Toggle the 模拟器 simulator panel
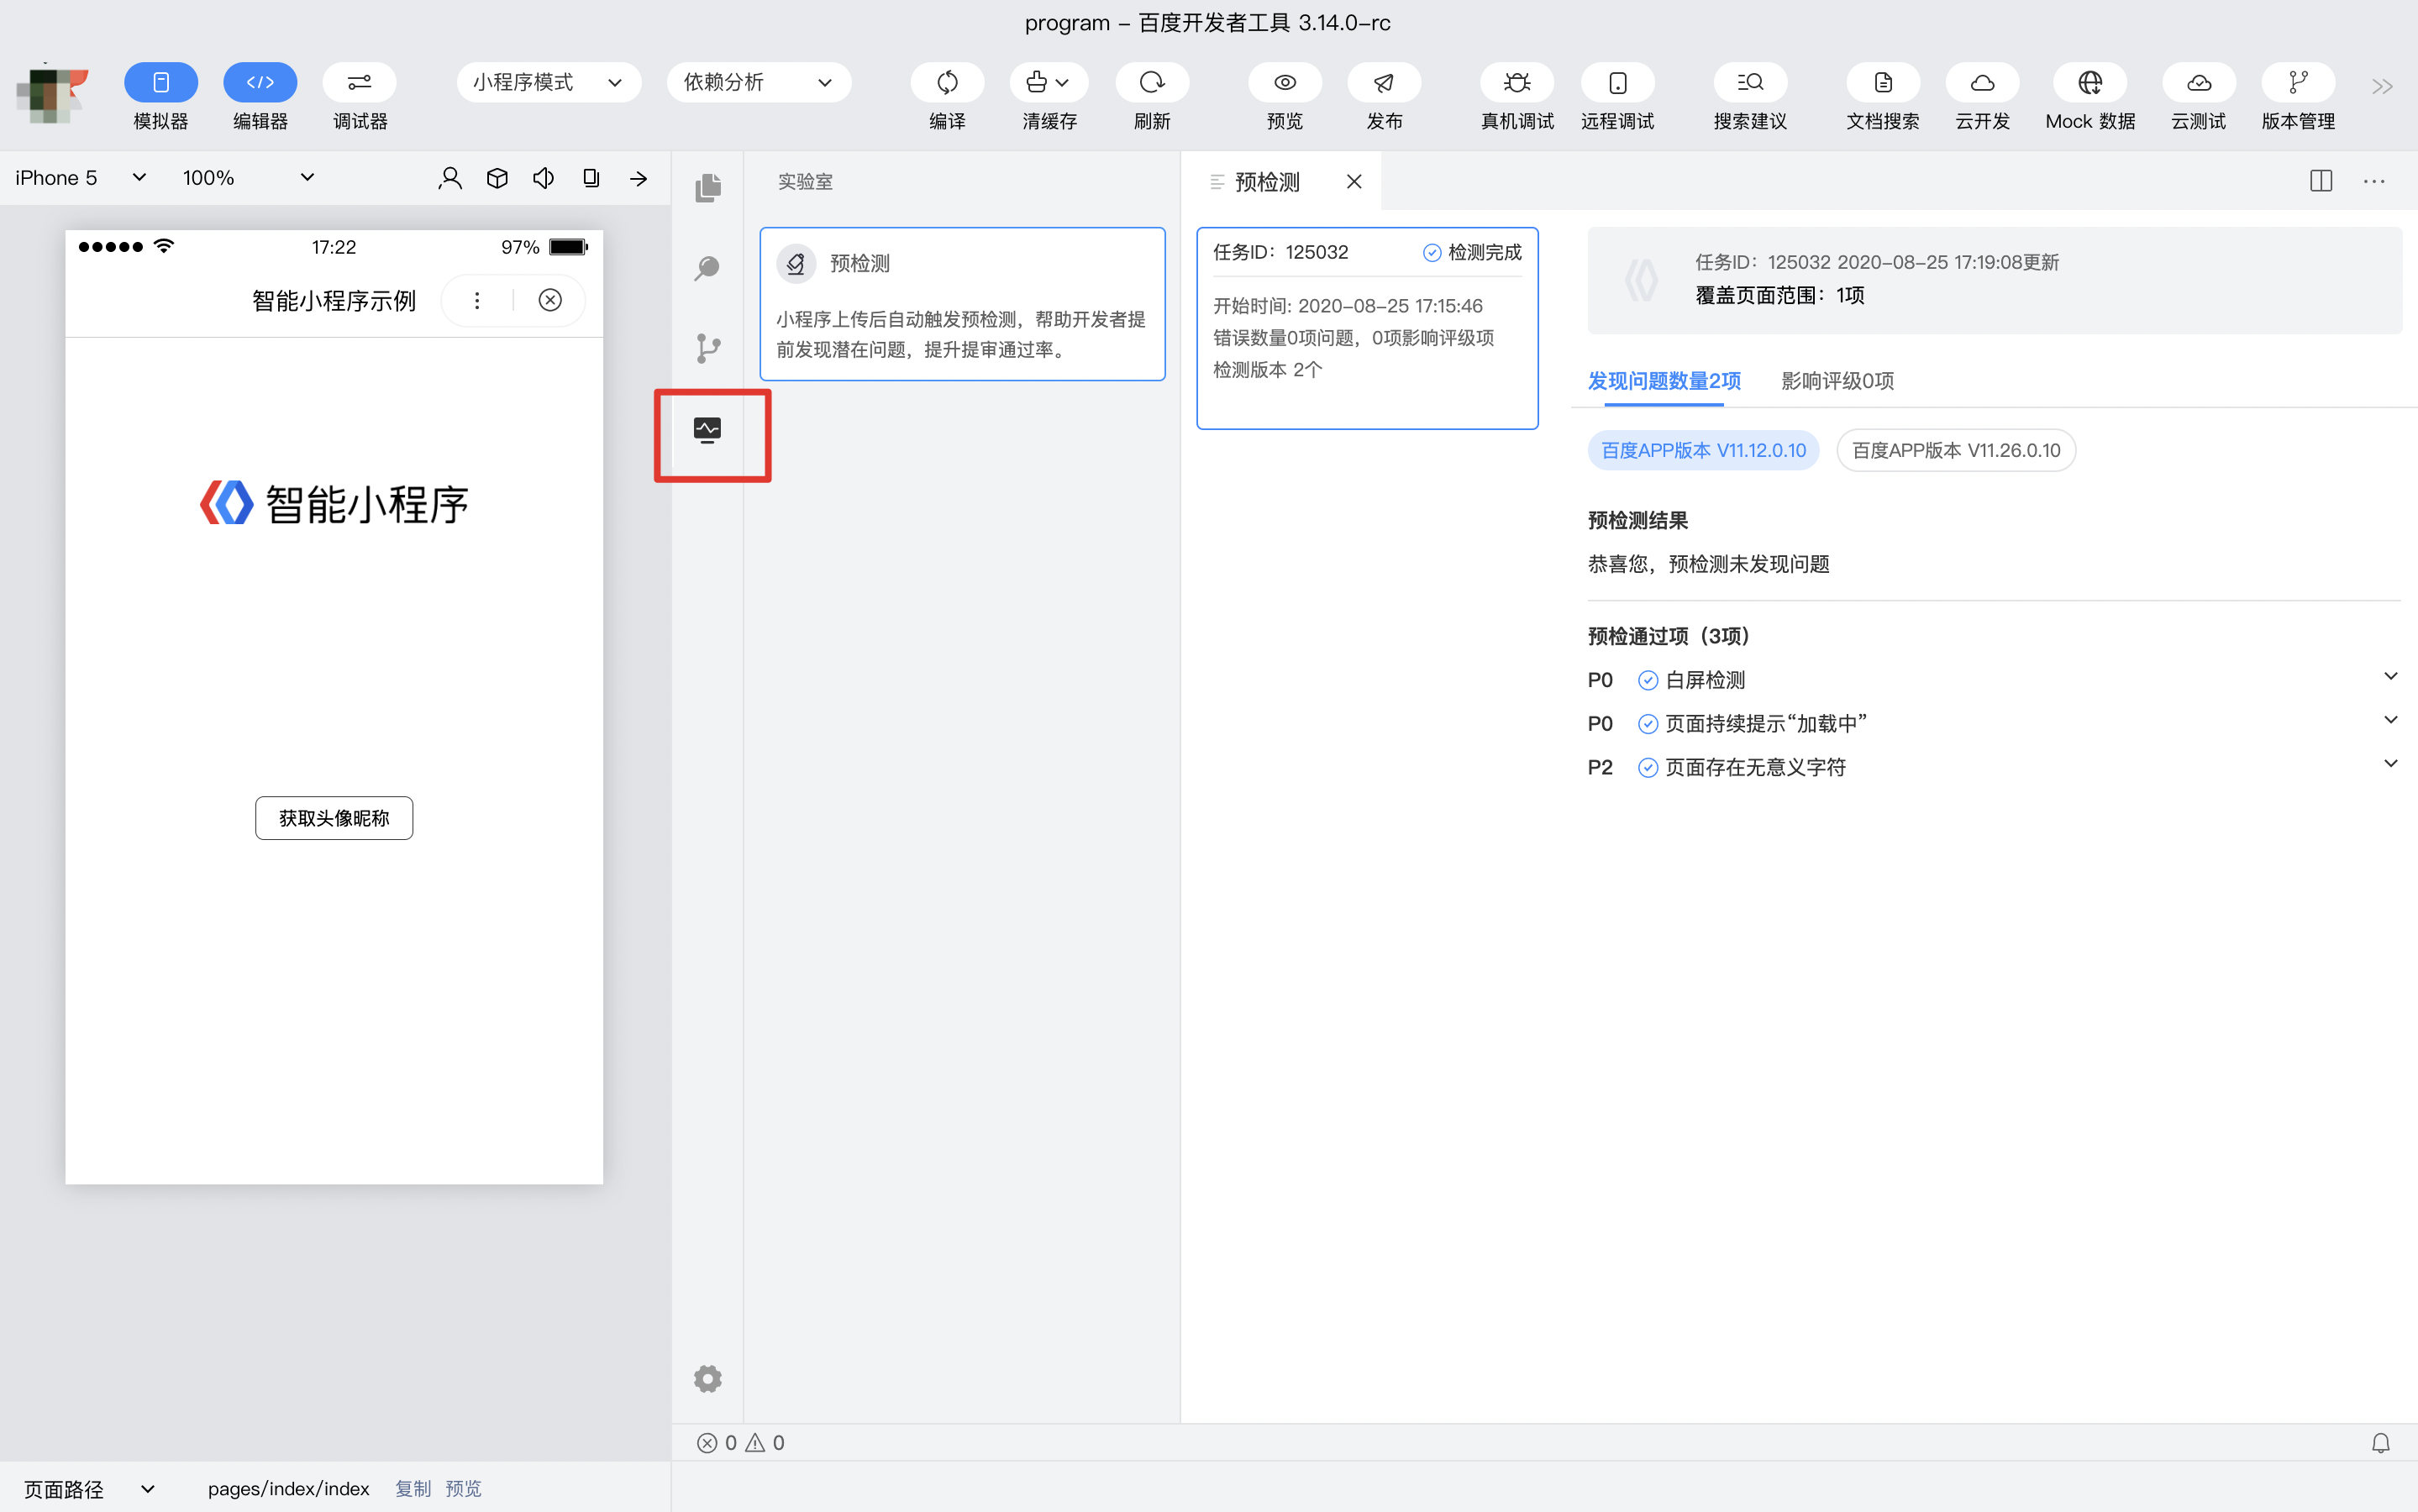The width and height of the screenshot is (2418, 1512). [161, 82]
